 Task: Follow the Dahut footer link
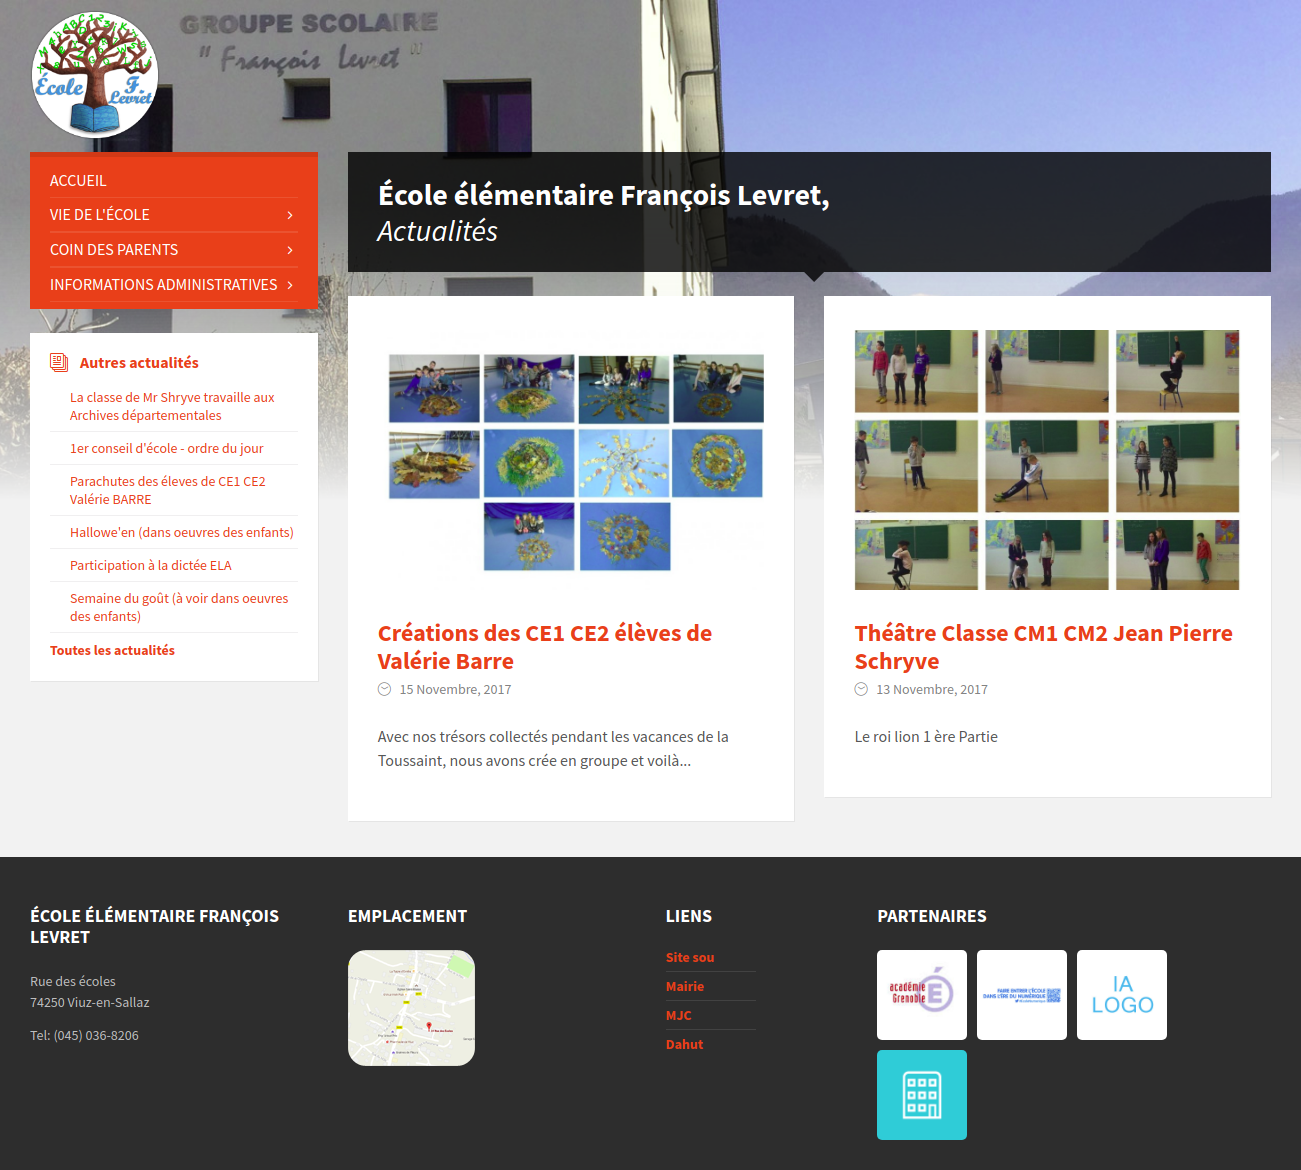point(685,1044)
